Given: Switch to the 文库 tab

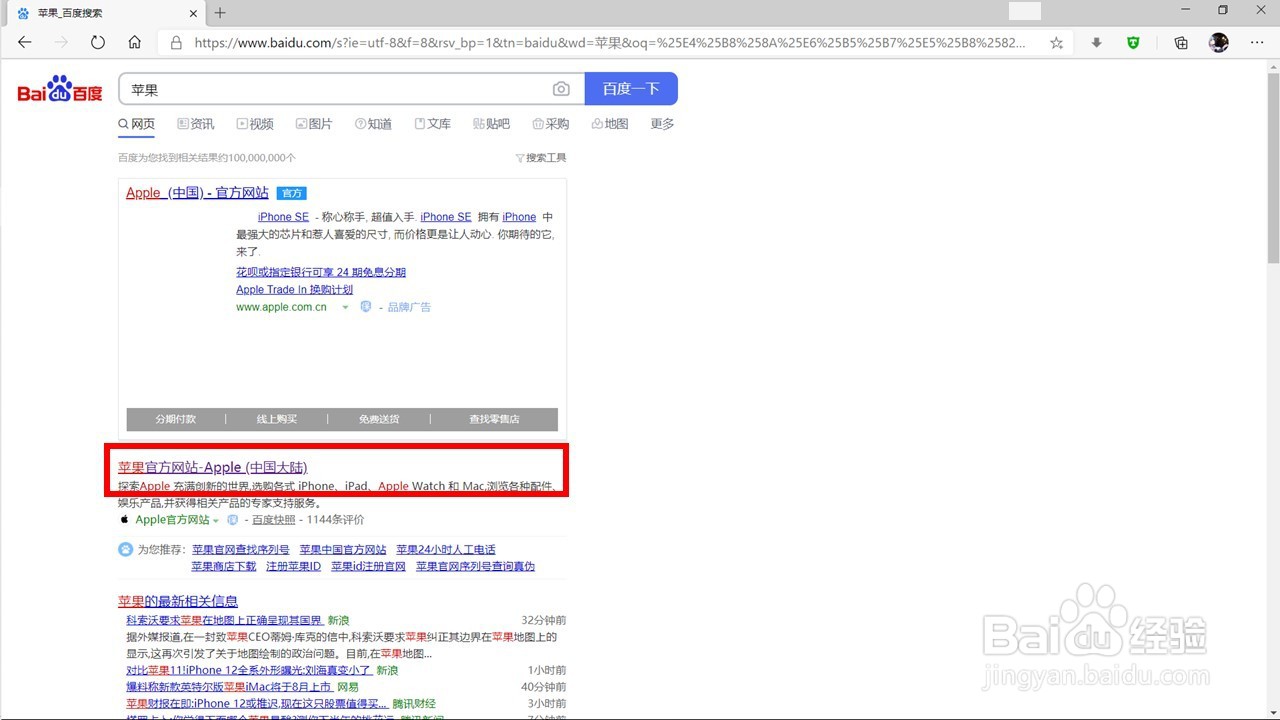Looking at the screenshot, I should (432, 124).
